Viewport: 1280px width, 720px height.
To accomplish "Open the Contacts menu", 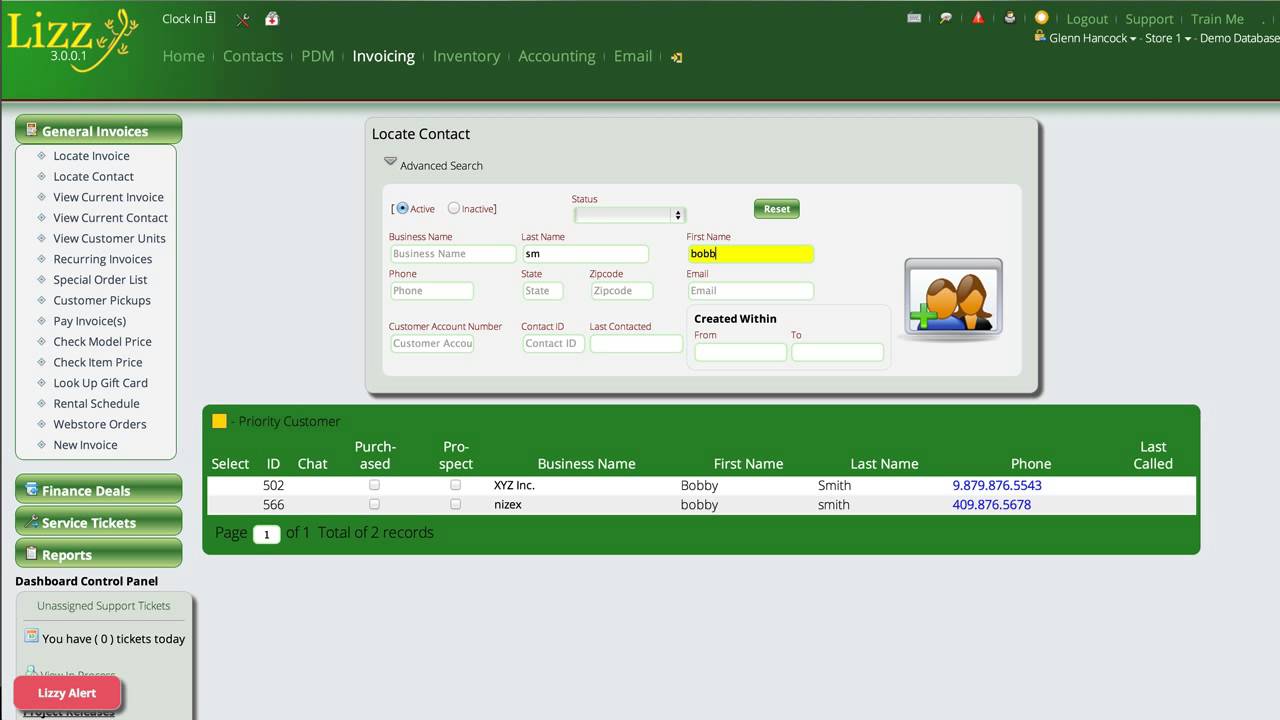I will point(253,56).
